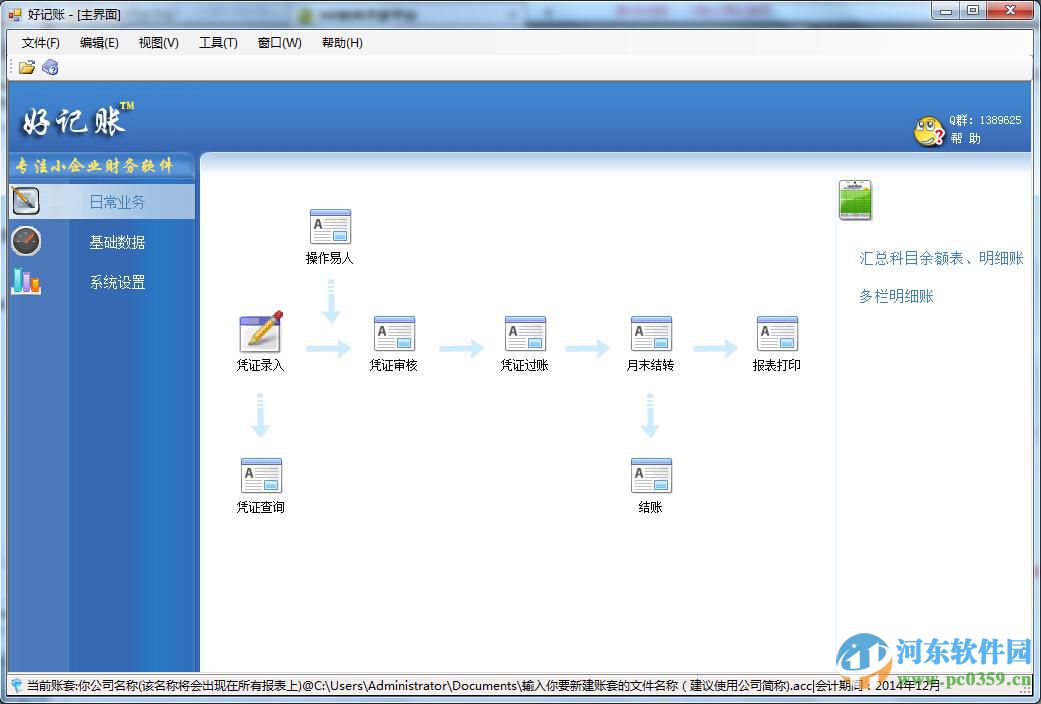Open the 工具(T) menu
This screenshot has width=1041, height=704.
(x=217, y=43)
